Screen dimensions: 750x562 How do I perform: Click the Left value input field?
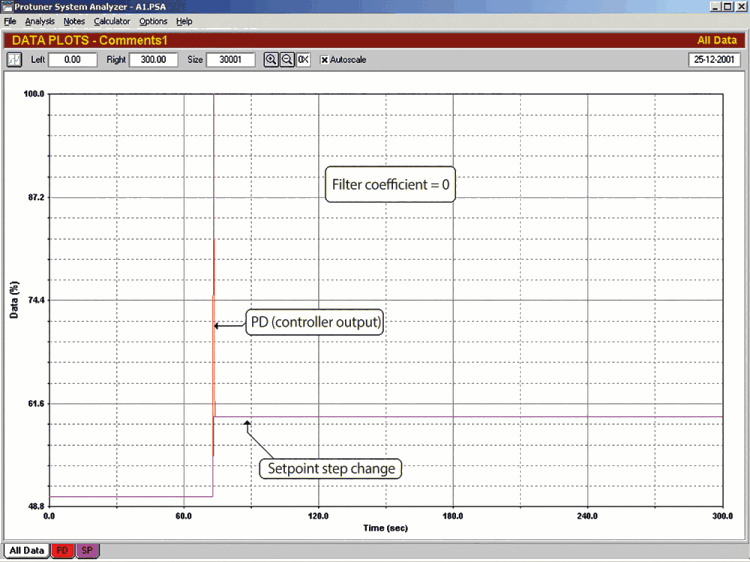tap(74, 60)
